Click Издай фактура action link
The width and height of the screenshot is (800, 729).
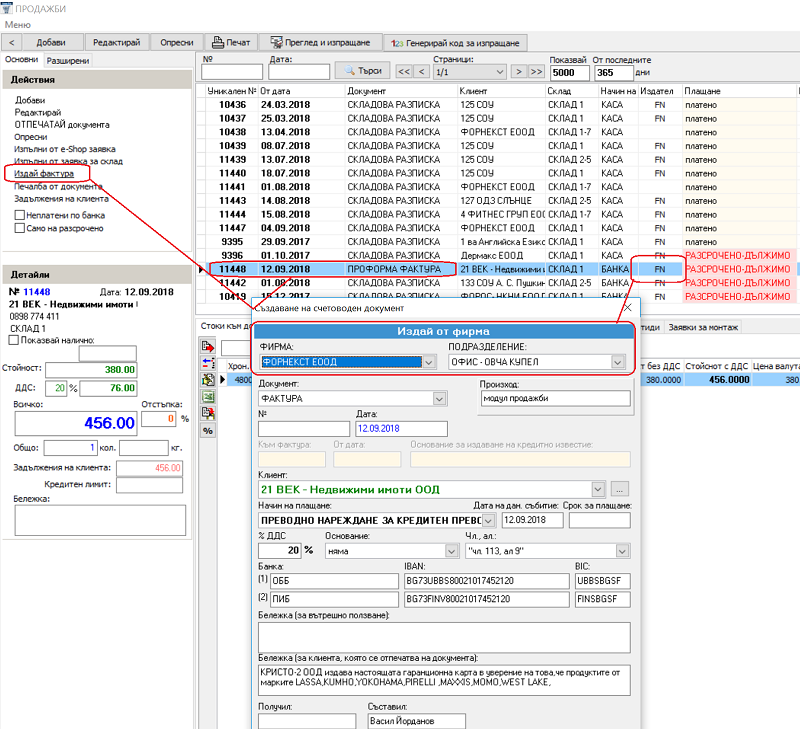tap(44, 173)
